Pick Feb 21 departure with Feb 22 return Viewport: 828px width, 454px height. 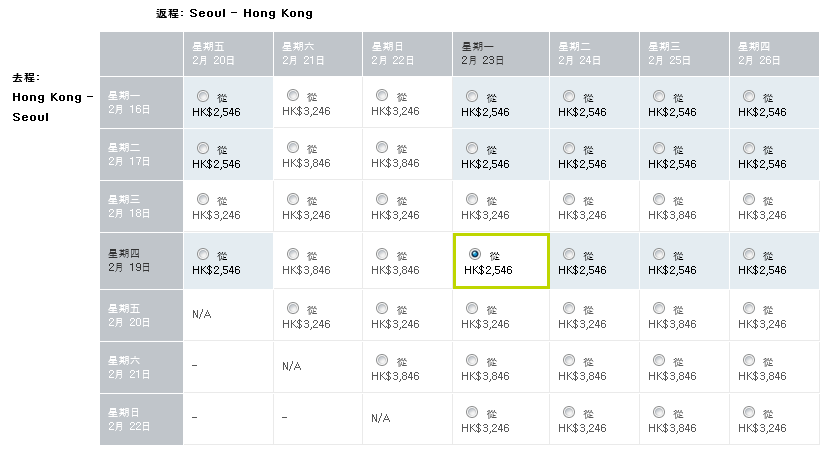click(x=383, y=361)
